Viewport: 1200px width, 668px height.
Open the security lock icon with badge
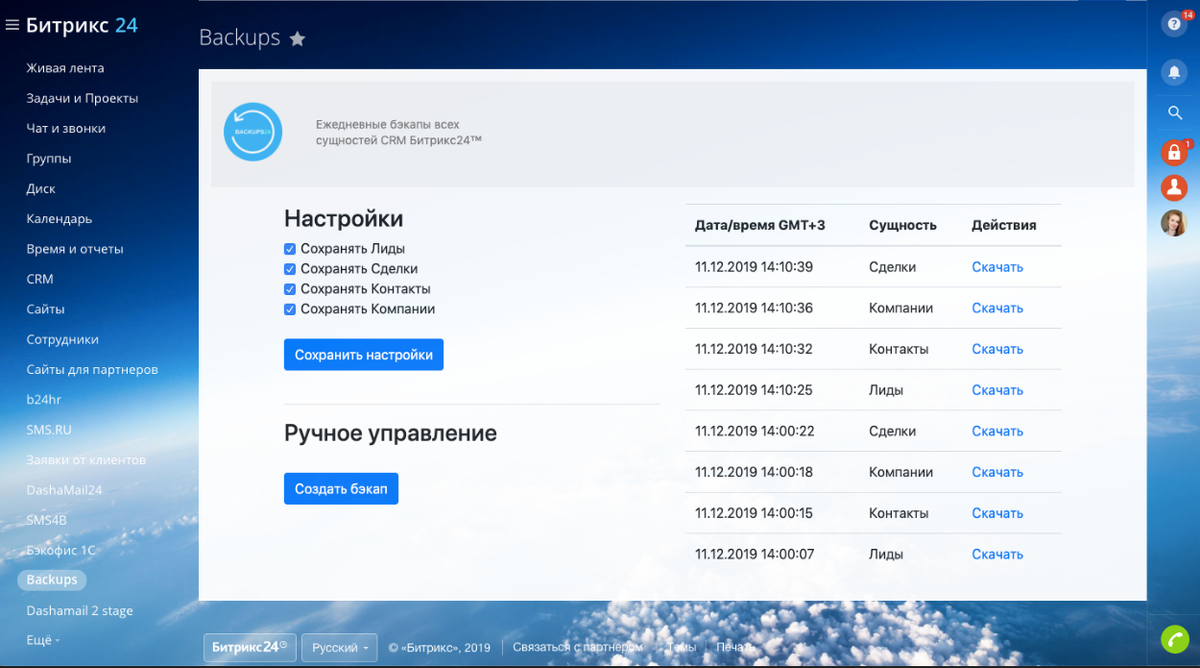pos(1172,153)
